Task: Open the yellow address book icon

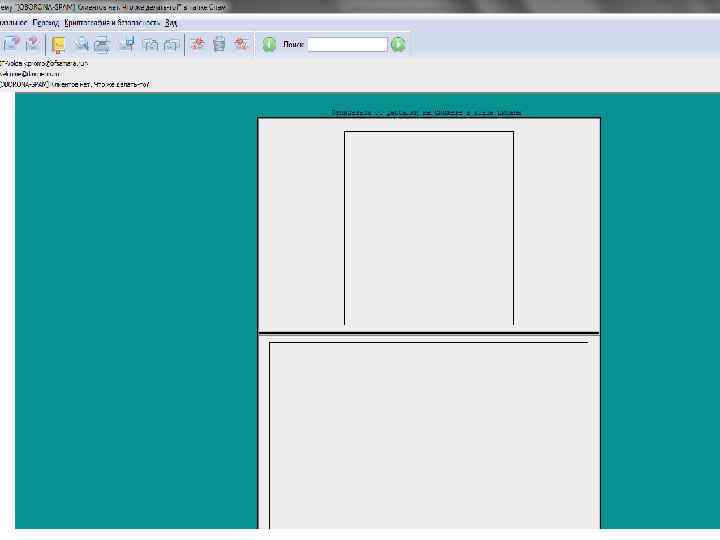Action: [58, 45]
